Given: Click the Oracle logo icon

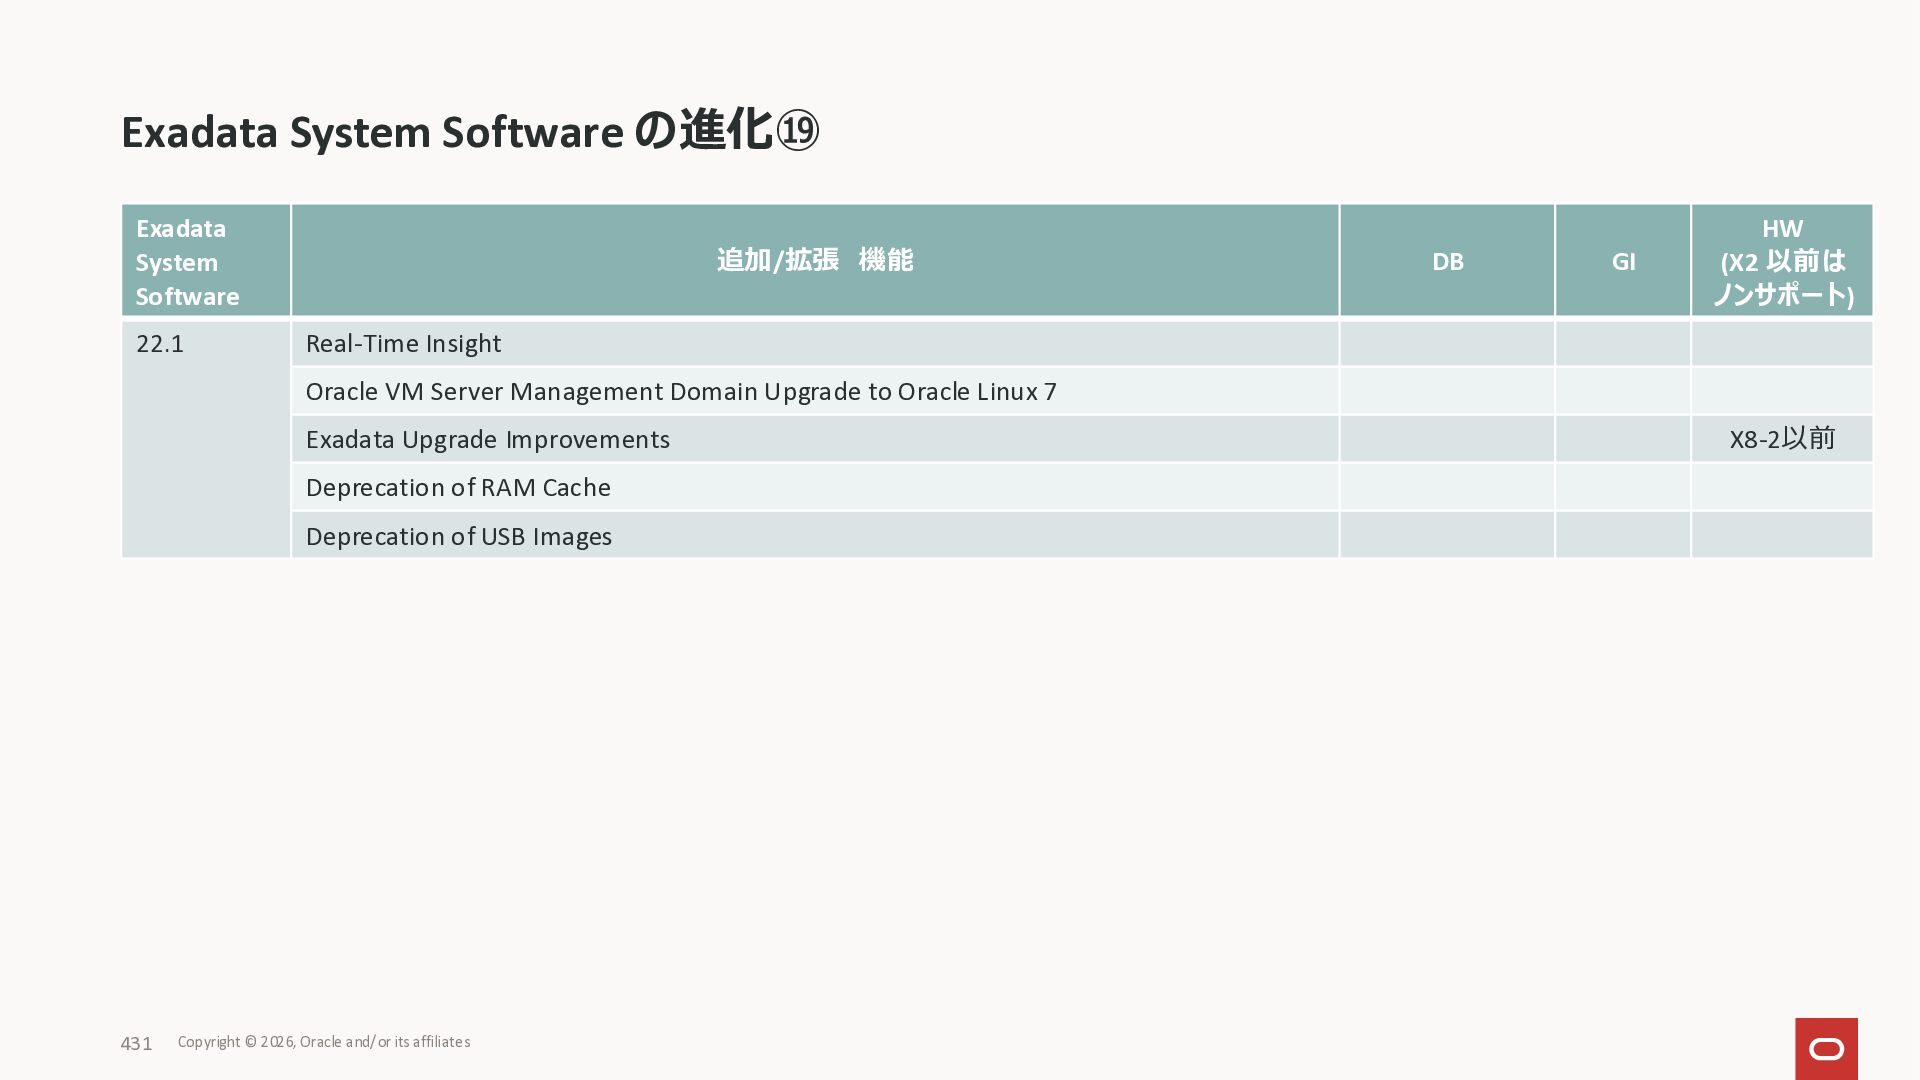Looking at the screenshot, I should coord(1826,1048).
